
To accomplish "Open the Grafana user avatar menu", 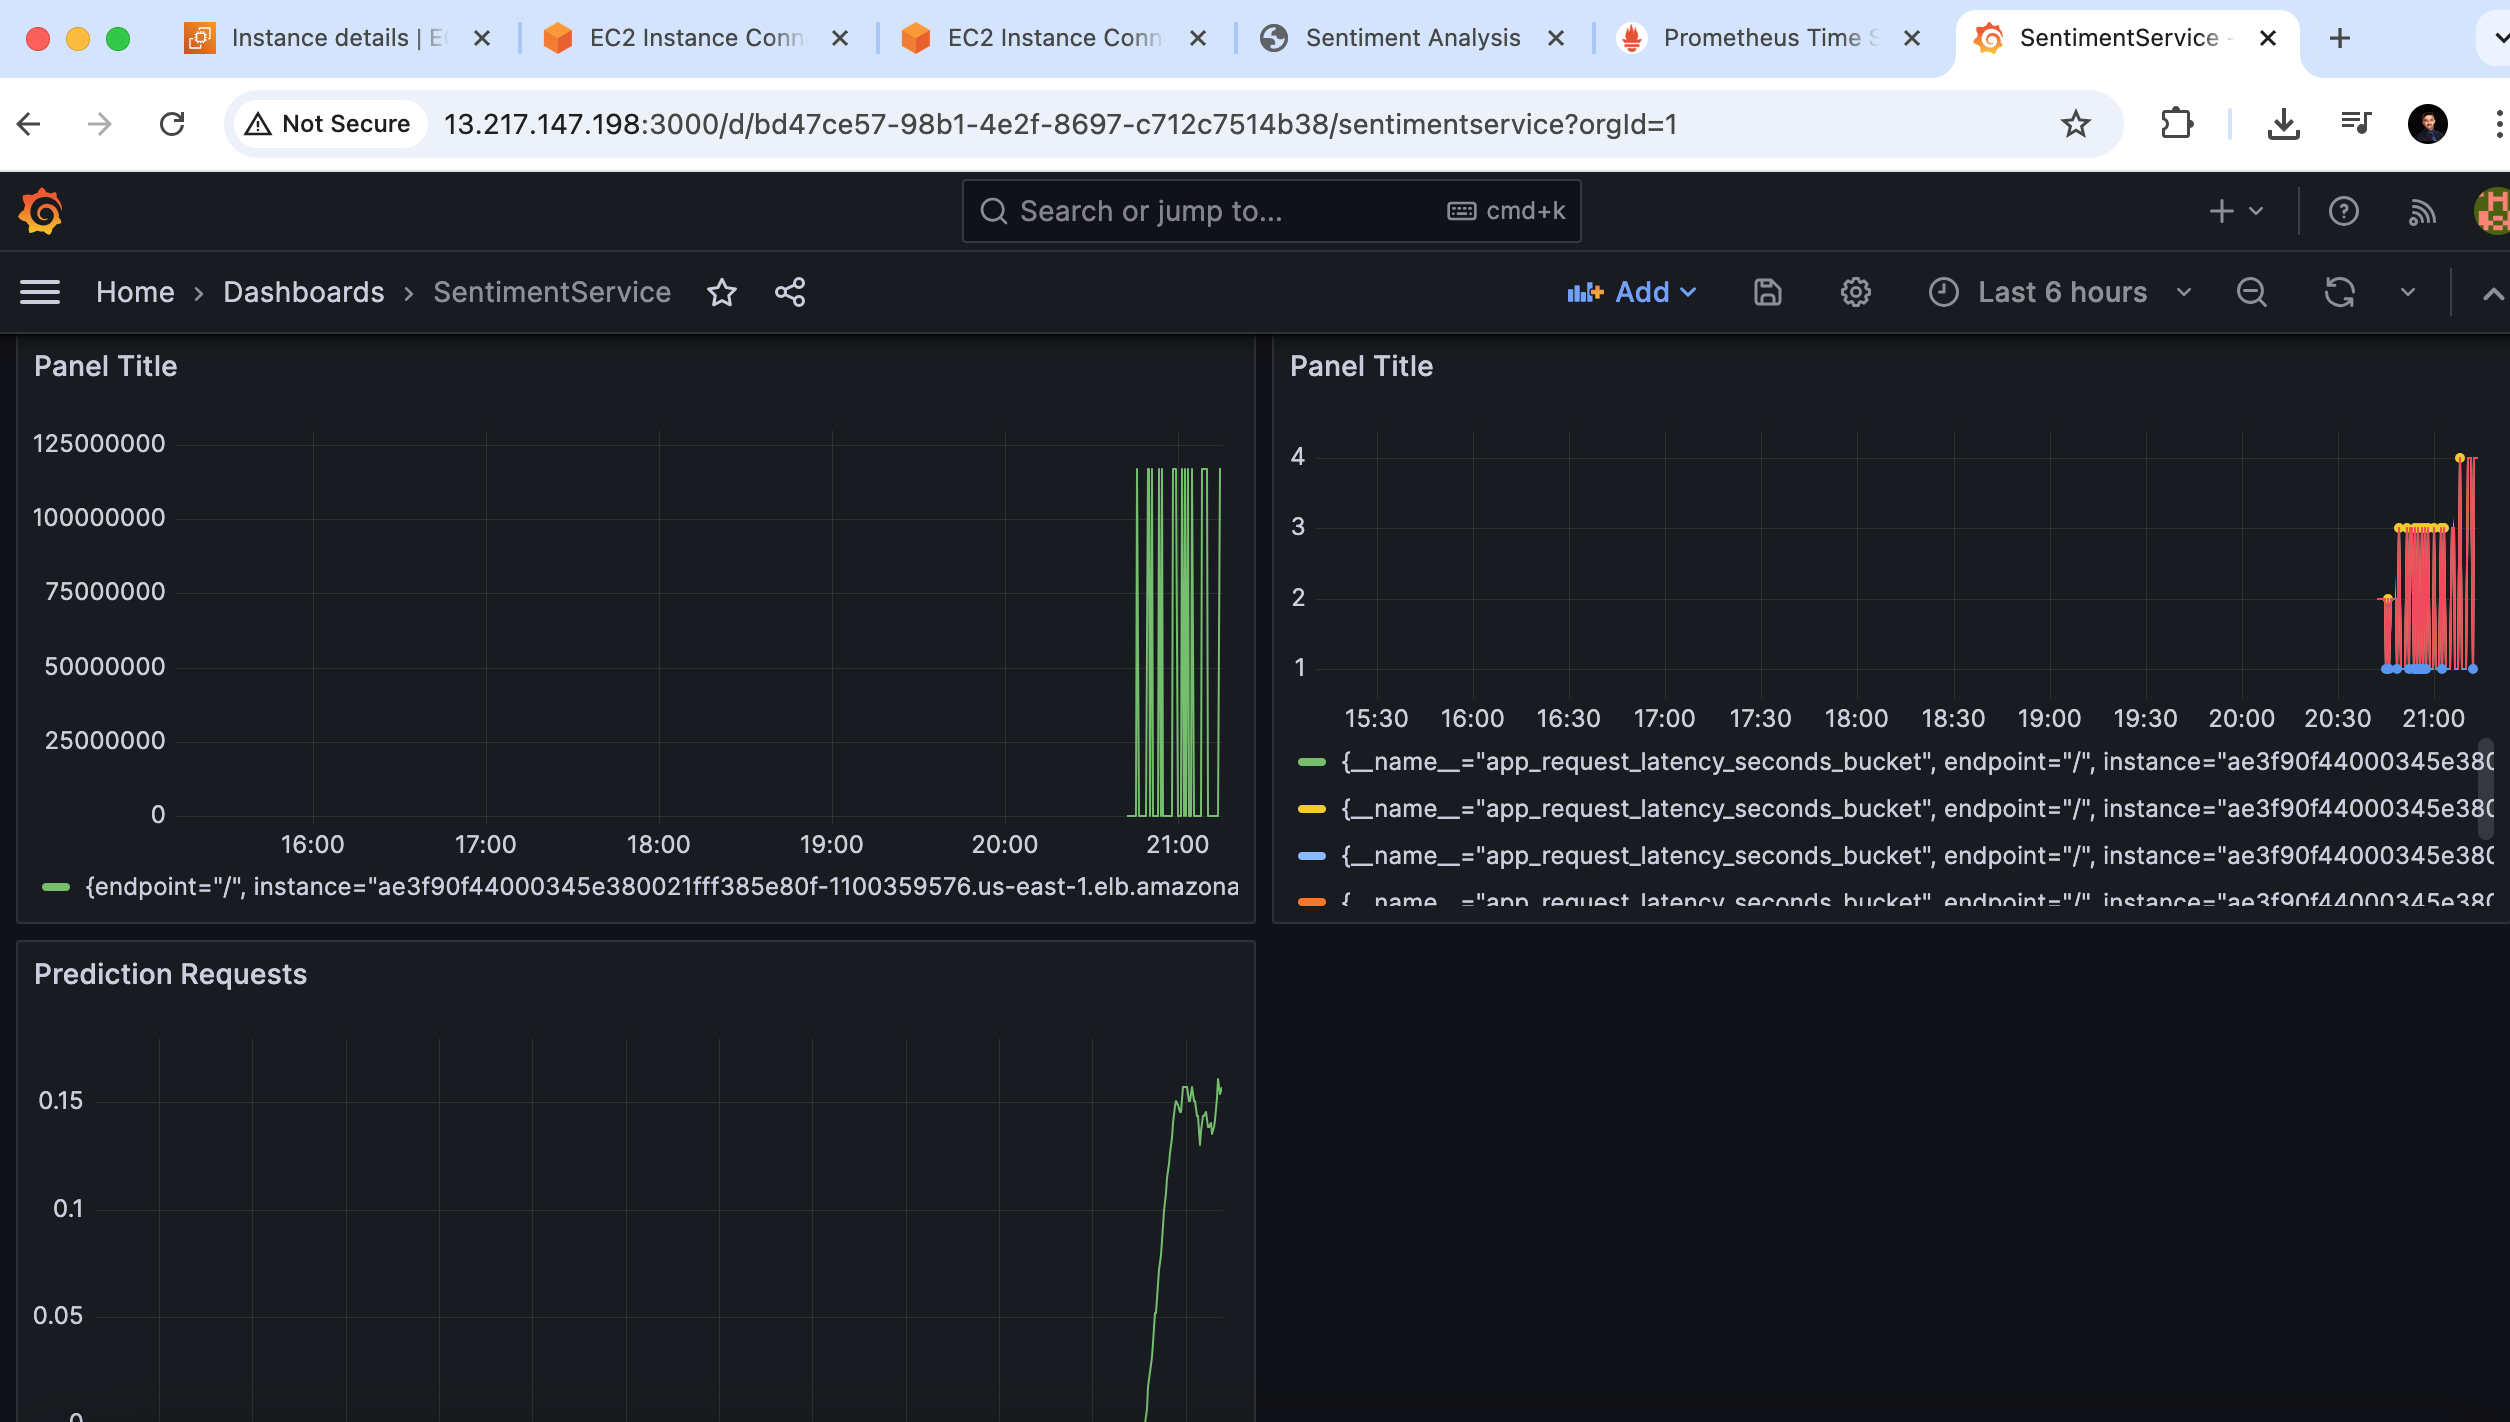I will click(x=2492, y=211).
